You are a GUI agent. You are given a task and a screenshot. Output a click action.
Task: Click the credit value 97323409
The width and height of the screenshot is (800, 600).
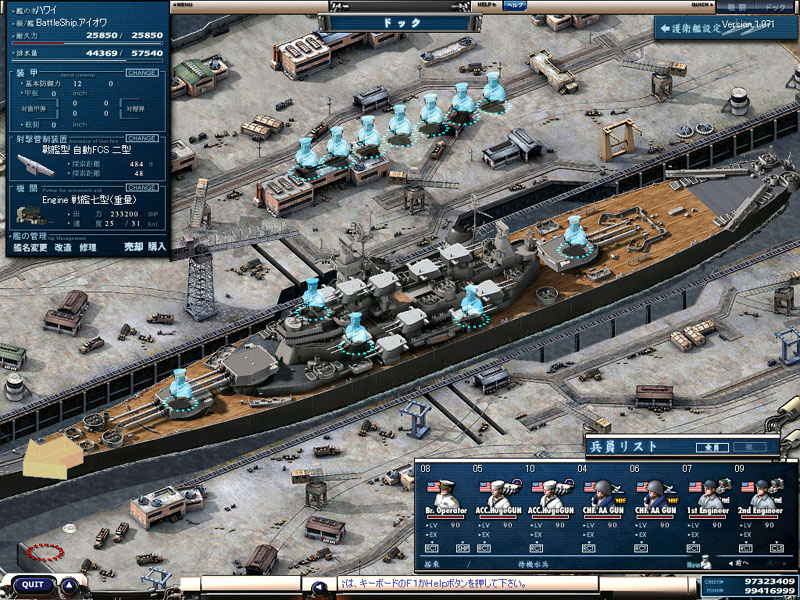(x=768, y=581)
